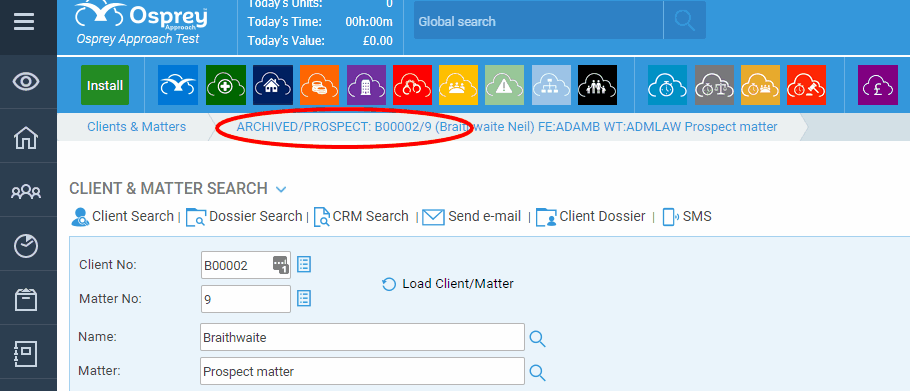
Task: Click the Client No input field
Action: point(245,265)
